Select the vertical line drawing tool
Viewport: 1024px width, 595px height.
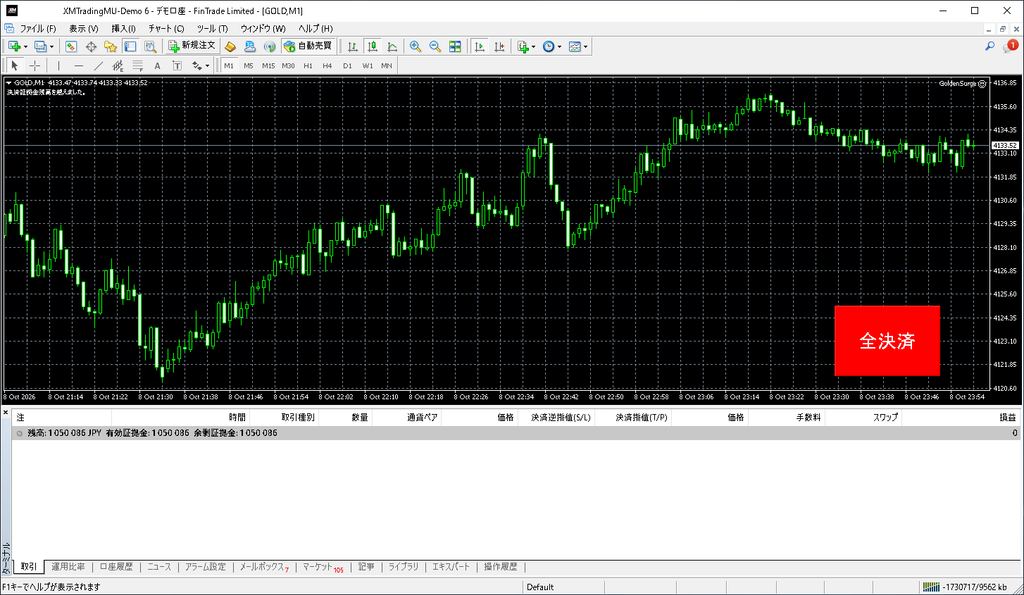pyautogui.click(x=58, y=65)
